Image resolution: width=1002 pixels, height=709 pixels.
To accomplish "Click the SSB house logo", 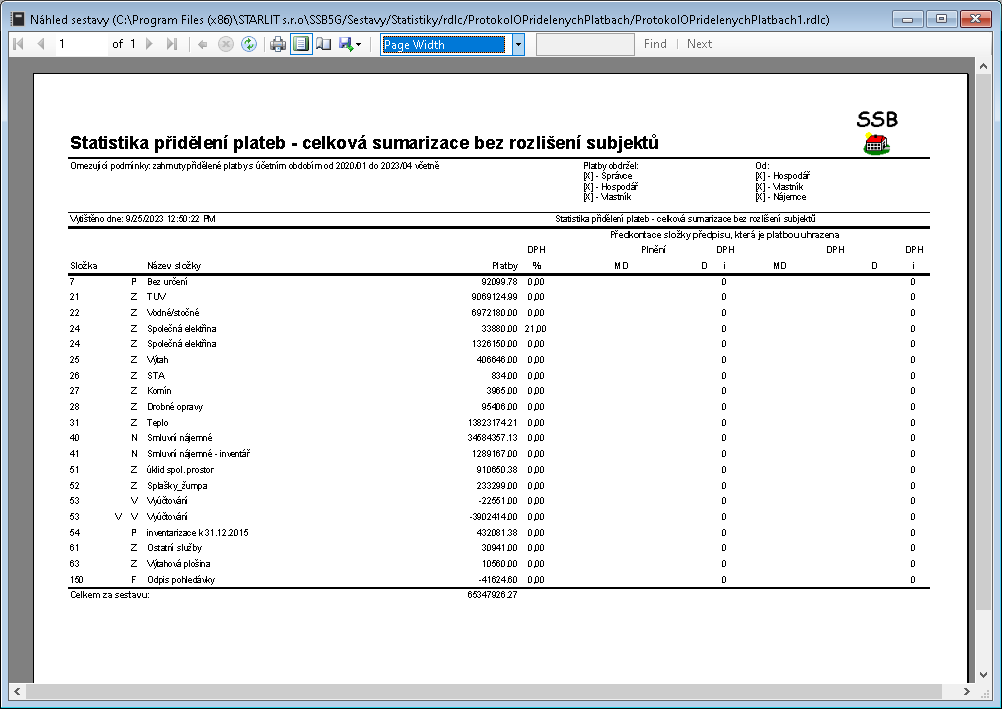I will click(876, 144).
